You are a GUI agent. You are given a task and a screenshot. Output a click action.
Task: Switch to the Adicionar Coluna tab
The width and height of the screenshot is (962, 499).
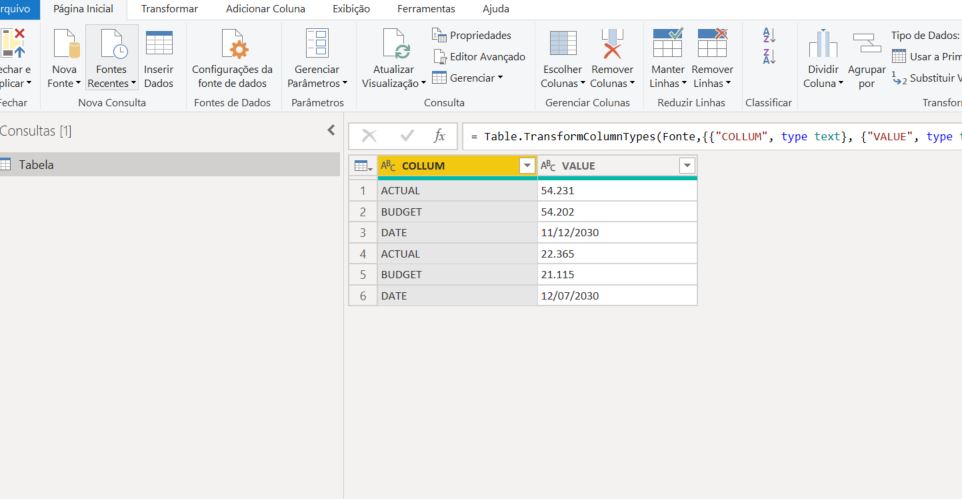click(266, 9)
